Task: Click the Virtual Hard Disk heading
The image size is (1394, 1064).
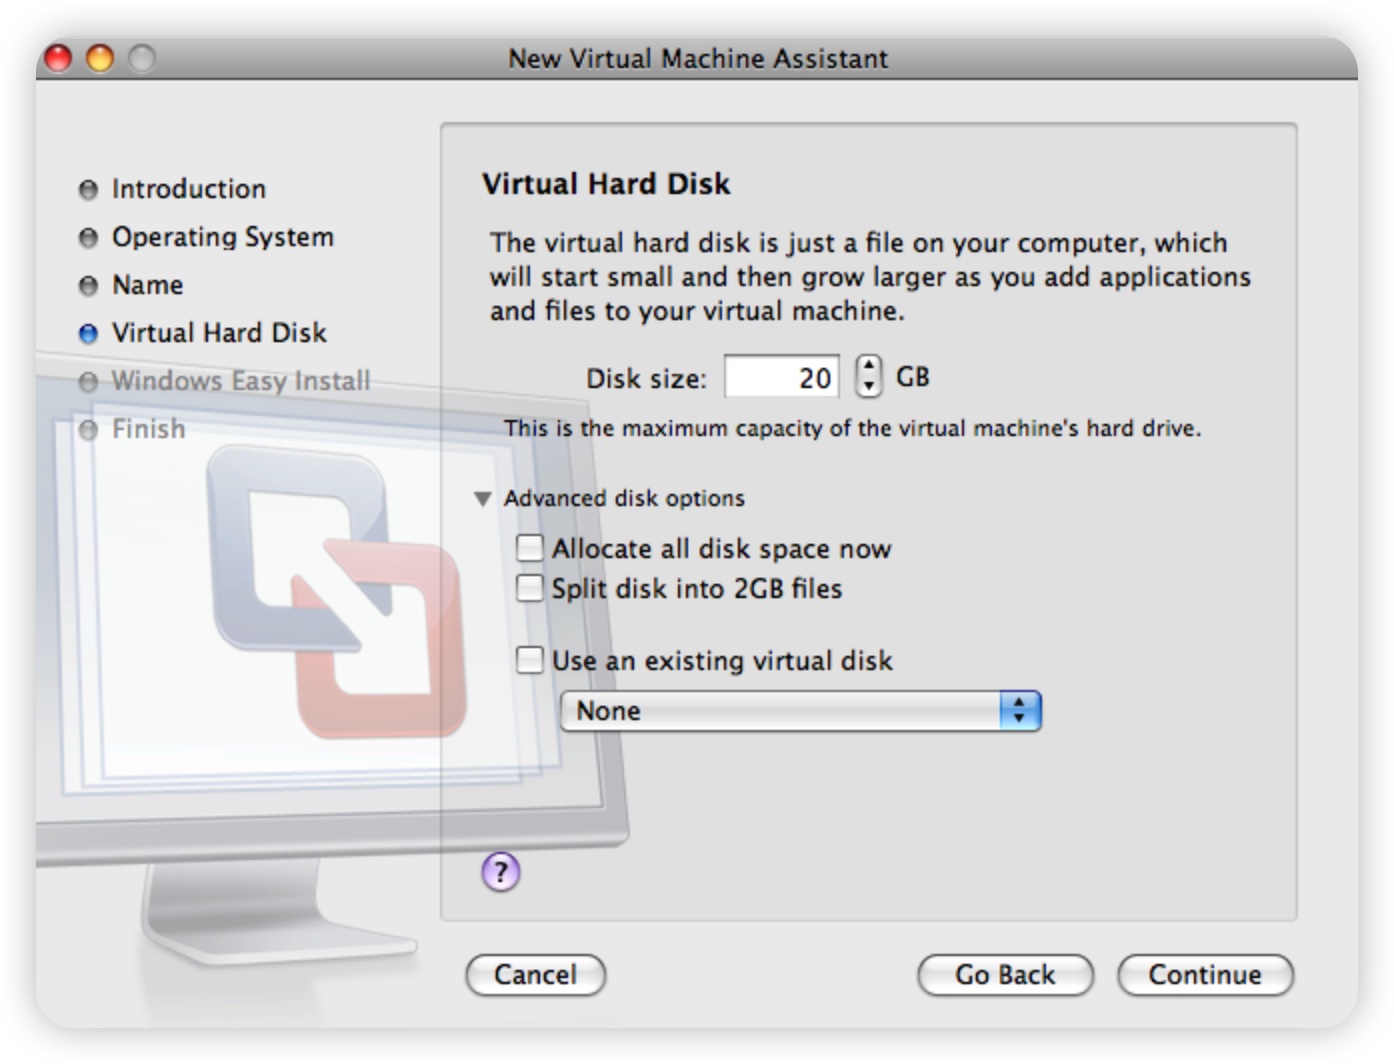Action: coord(606,184)
